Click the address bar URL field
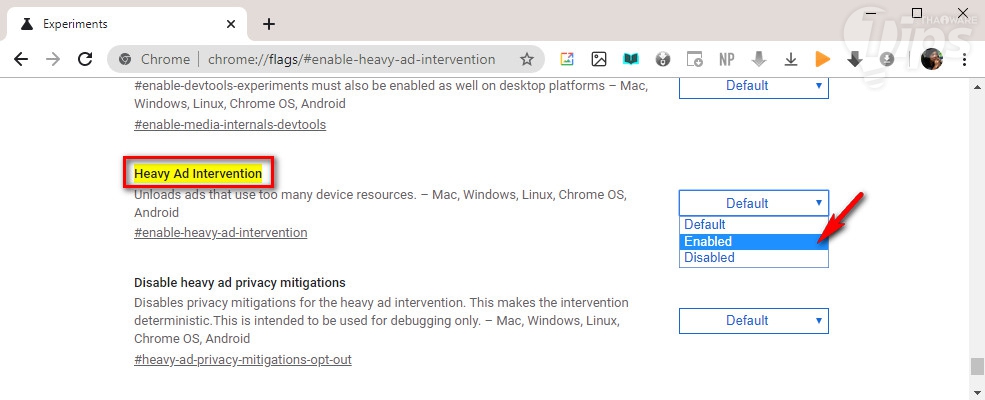The width and height of the screenshot is (985, 400). coord(350,59)
